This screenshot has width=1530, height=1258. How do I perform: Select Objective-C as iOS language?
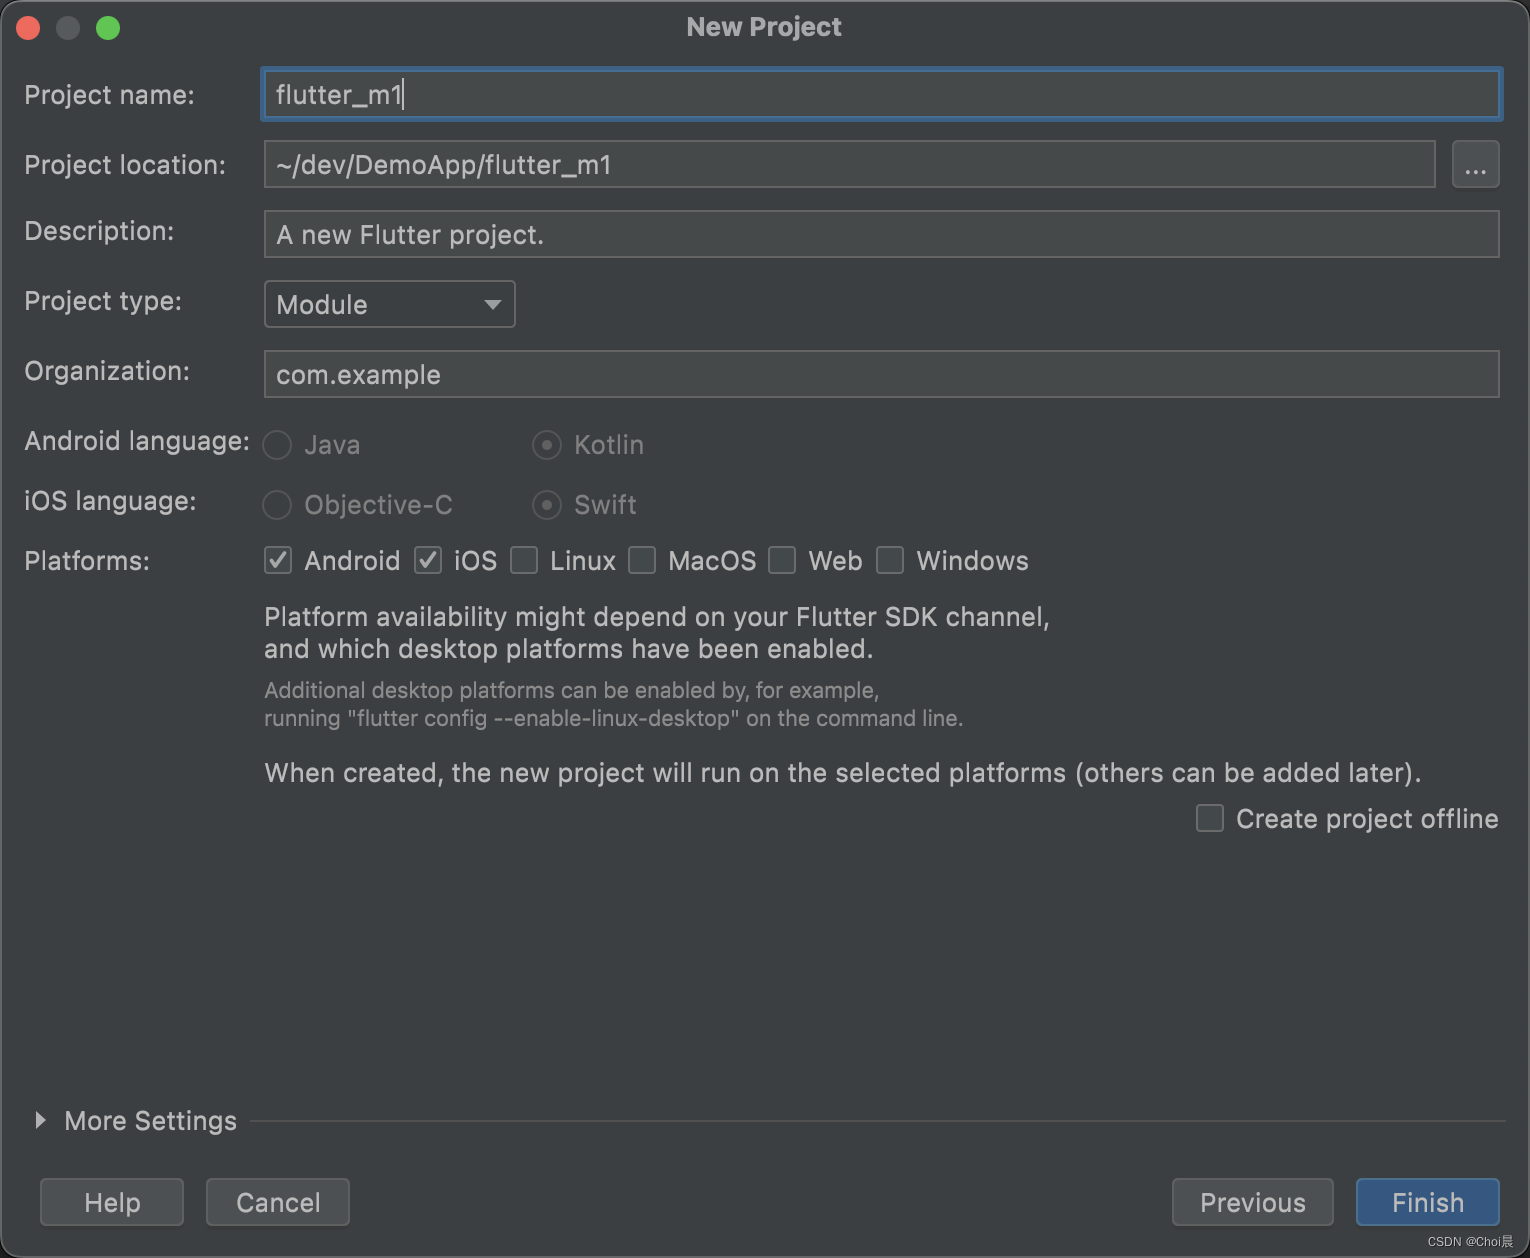277,505
